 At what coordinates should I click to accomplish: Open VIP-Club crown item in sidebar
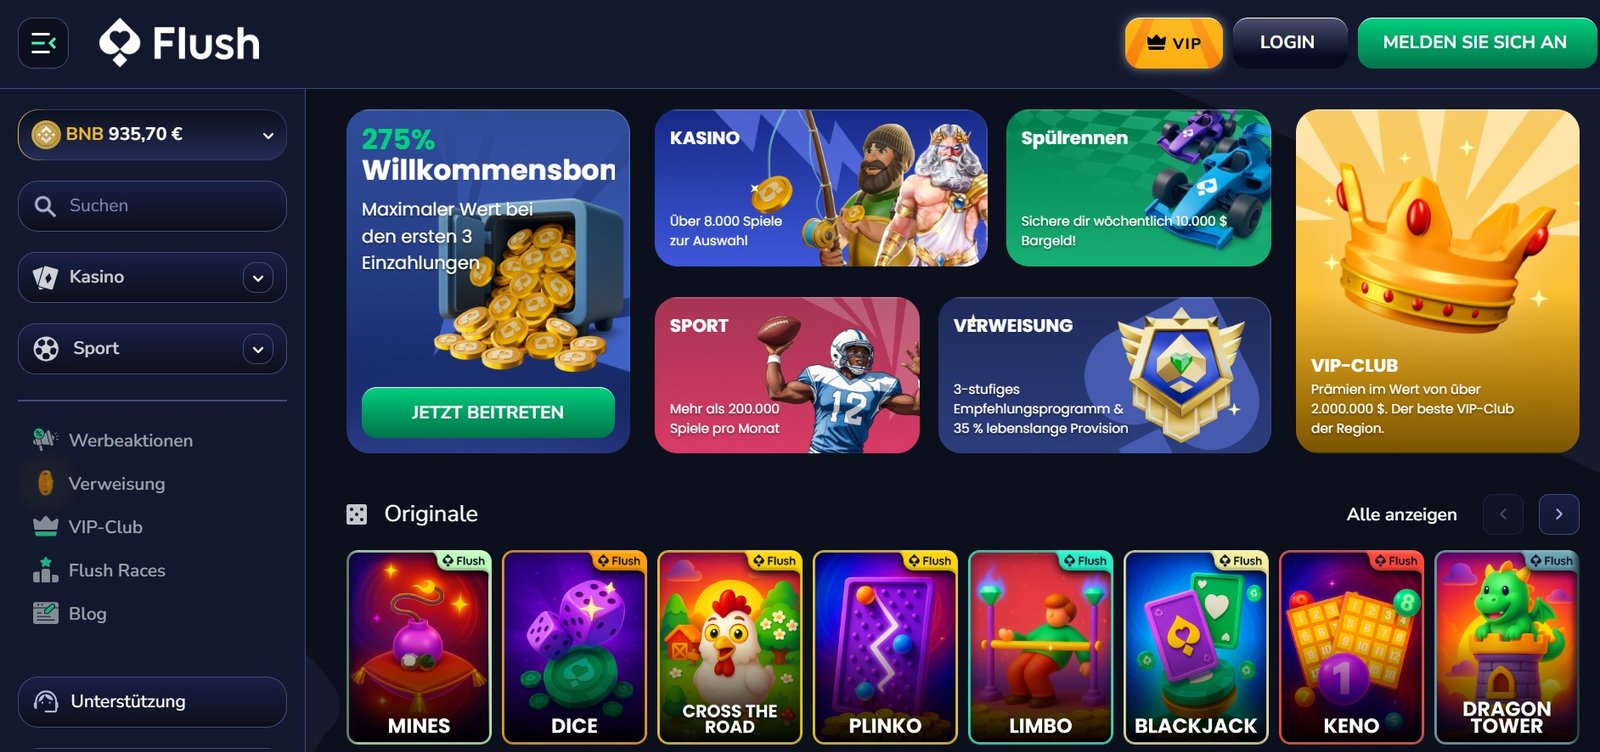click(x=87, y=527)
